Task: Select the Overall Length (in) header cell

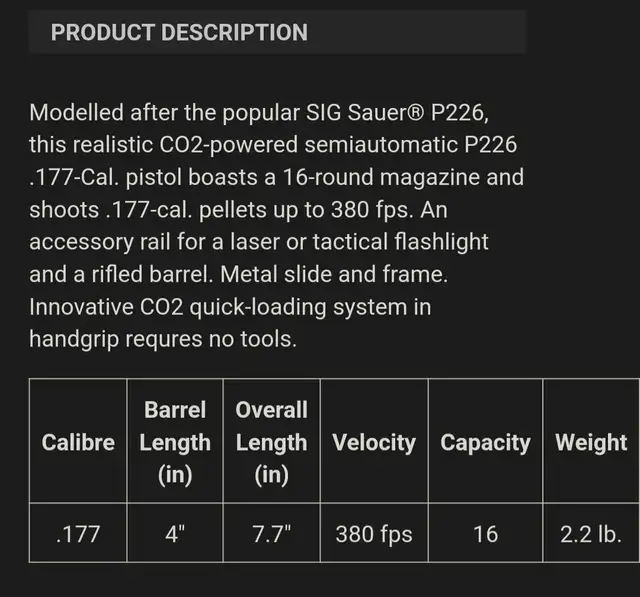Action: point(271,441)
